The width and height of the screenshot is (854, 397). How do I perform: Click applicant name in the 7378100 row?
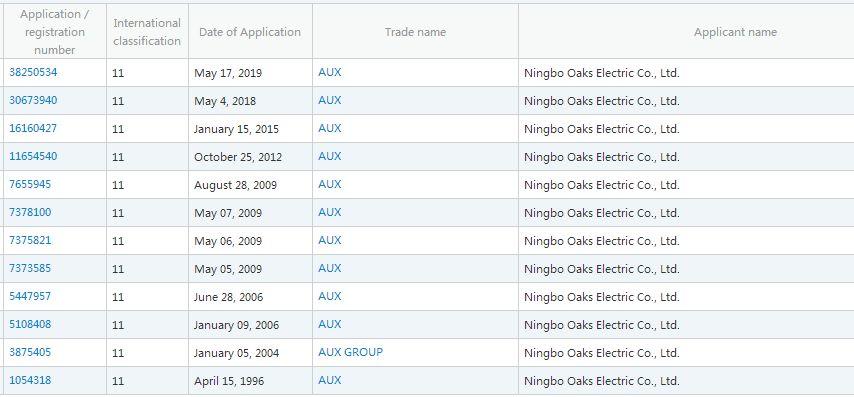coord(602,213)
